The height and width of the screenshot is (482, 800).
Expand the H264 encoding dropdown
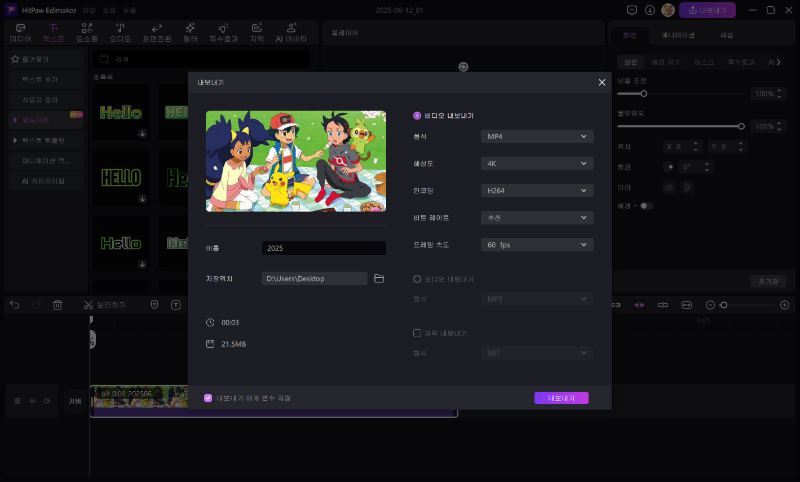(x=537, y=190)
